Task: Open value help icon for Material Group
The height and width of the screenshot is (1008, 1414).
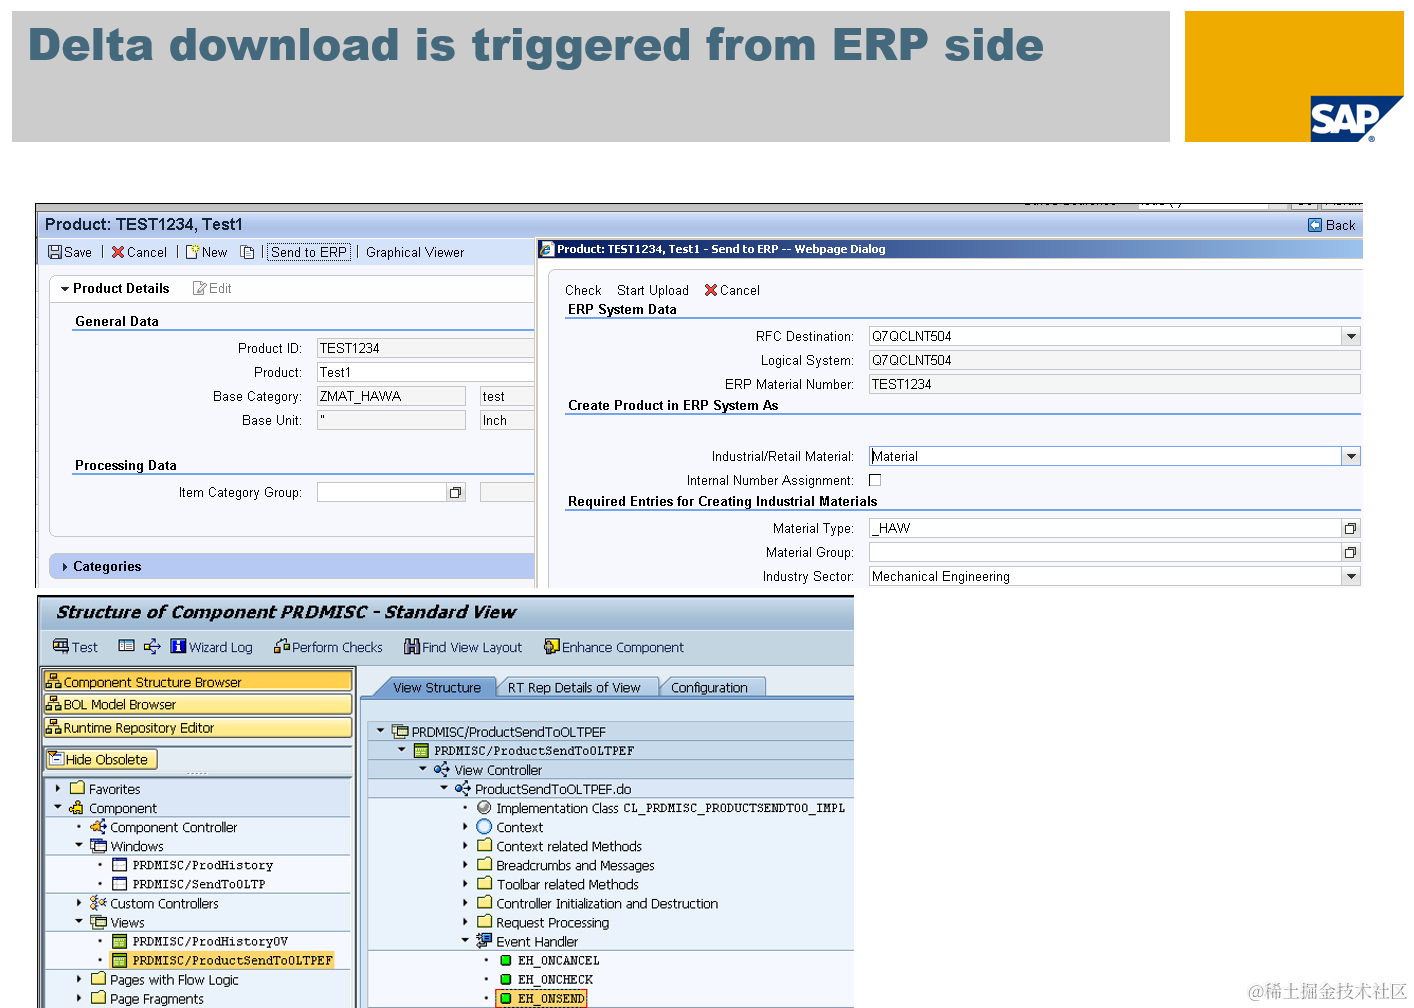Action: pos(1351,552)
